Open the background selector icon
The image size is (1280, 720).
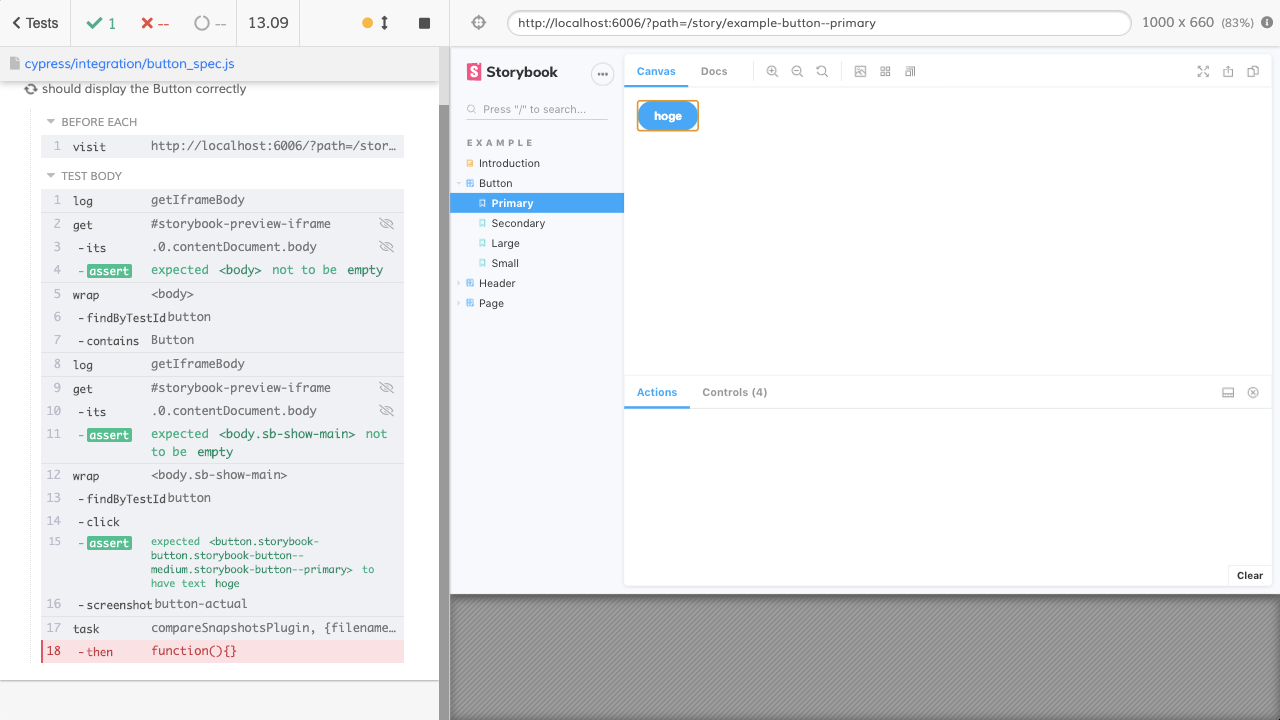(x=860, y=71)
